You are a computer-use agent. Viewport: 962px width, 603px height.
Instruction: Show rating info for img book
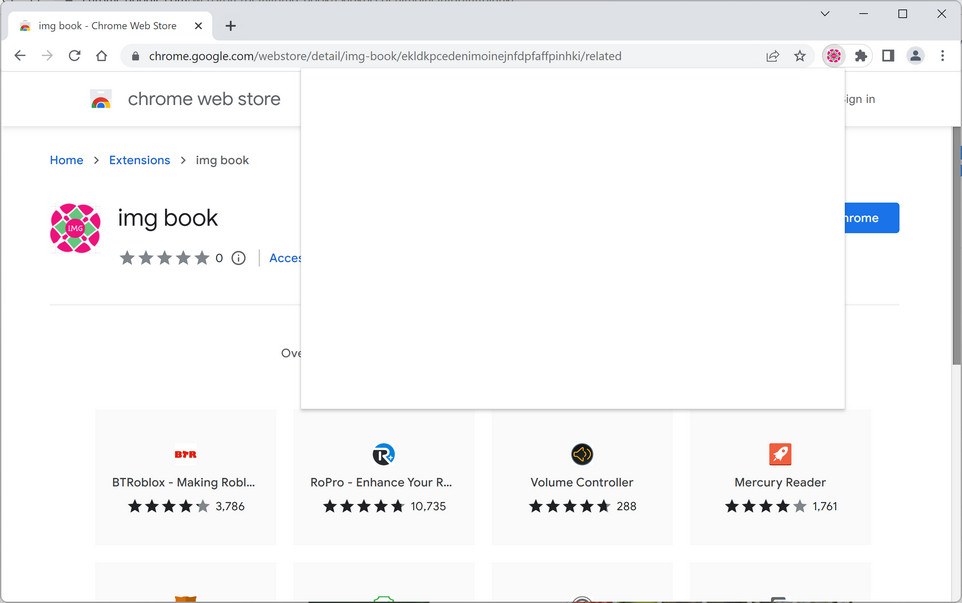pos(239,258)
